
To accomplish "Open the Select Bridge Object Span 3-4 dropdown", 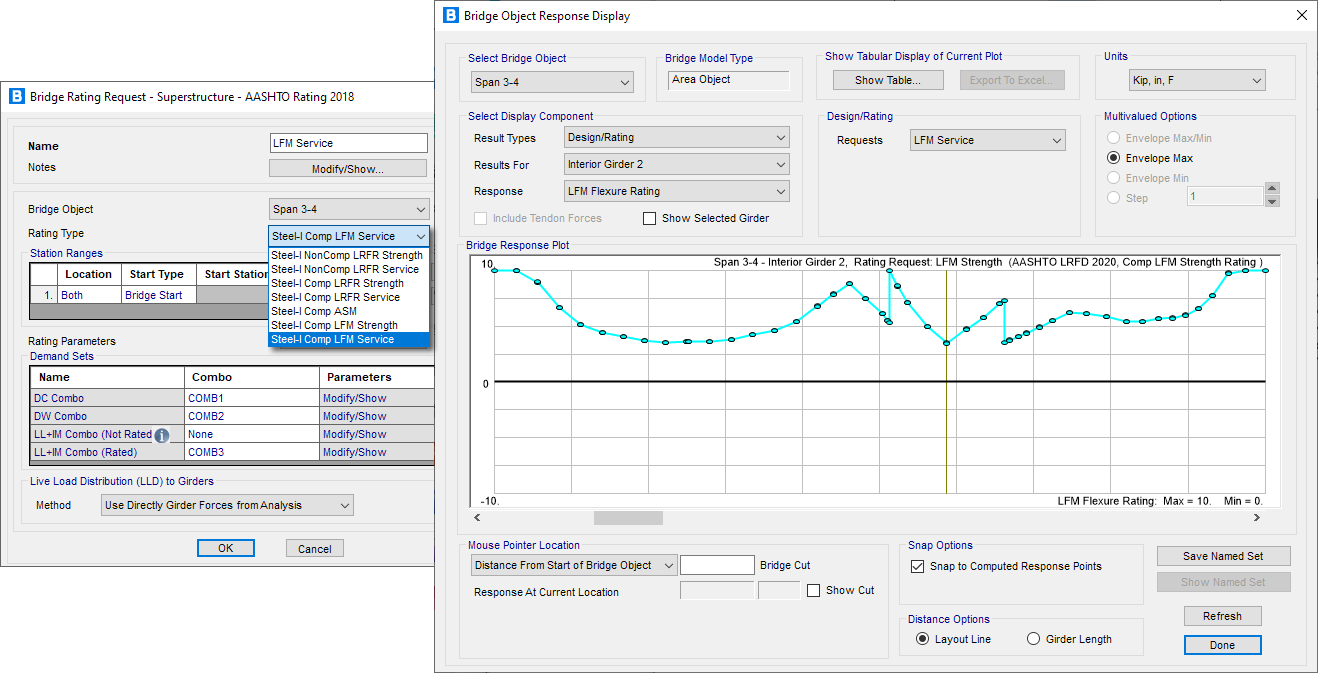I will (553, 82).
